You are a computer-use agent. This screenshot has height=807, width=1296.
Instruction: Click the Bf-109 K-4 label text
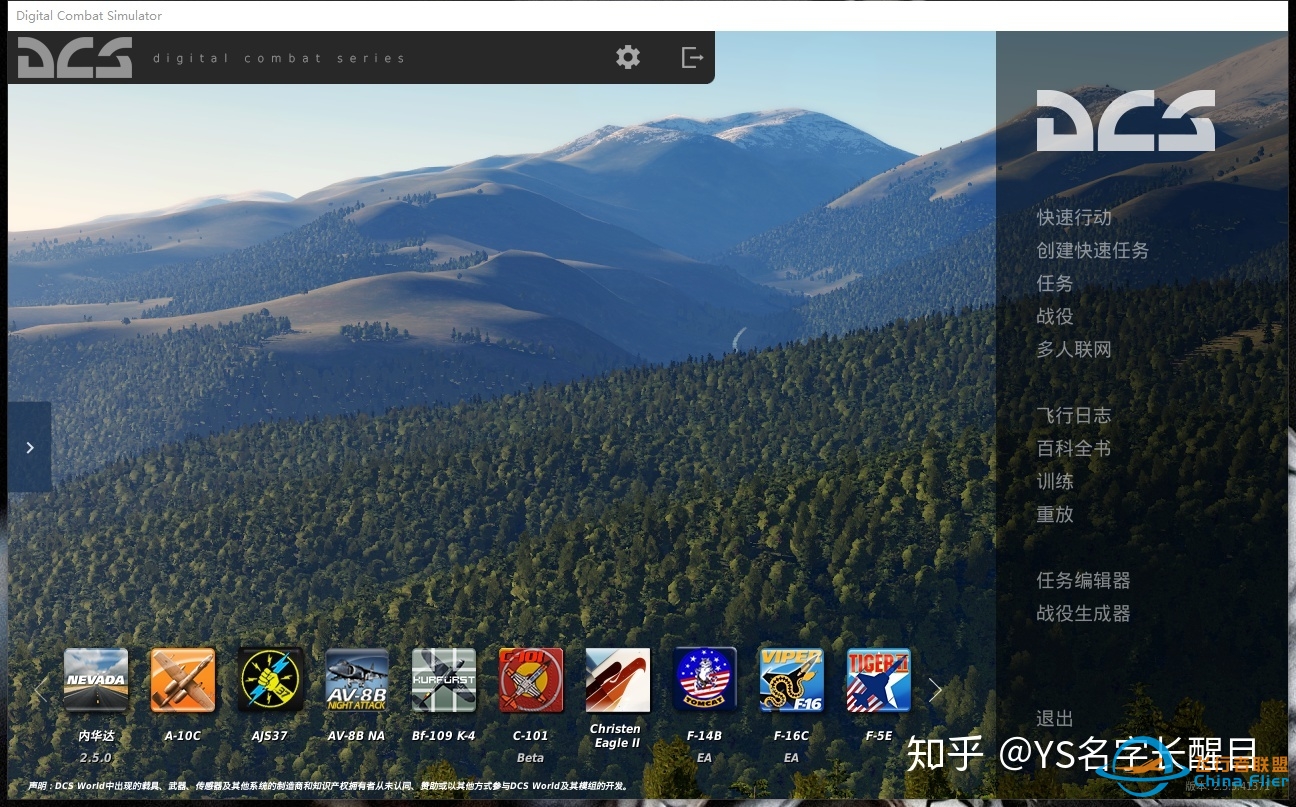click(444, 736)
